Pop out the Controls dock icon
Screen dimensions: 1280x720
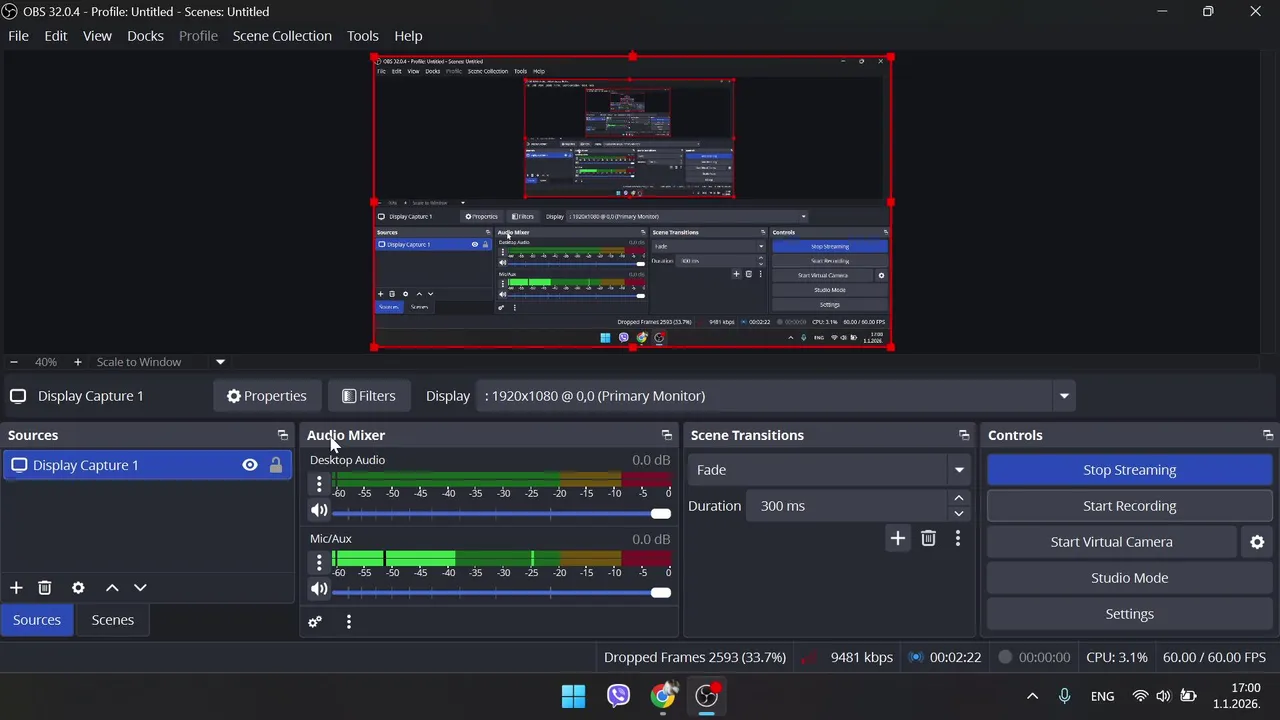pos(1268,435)
